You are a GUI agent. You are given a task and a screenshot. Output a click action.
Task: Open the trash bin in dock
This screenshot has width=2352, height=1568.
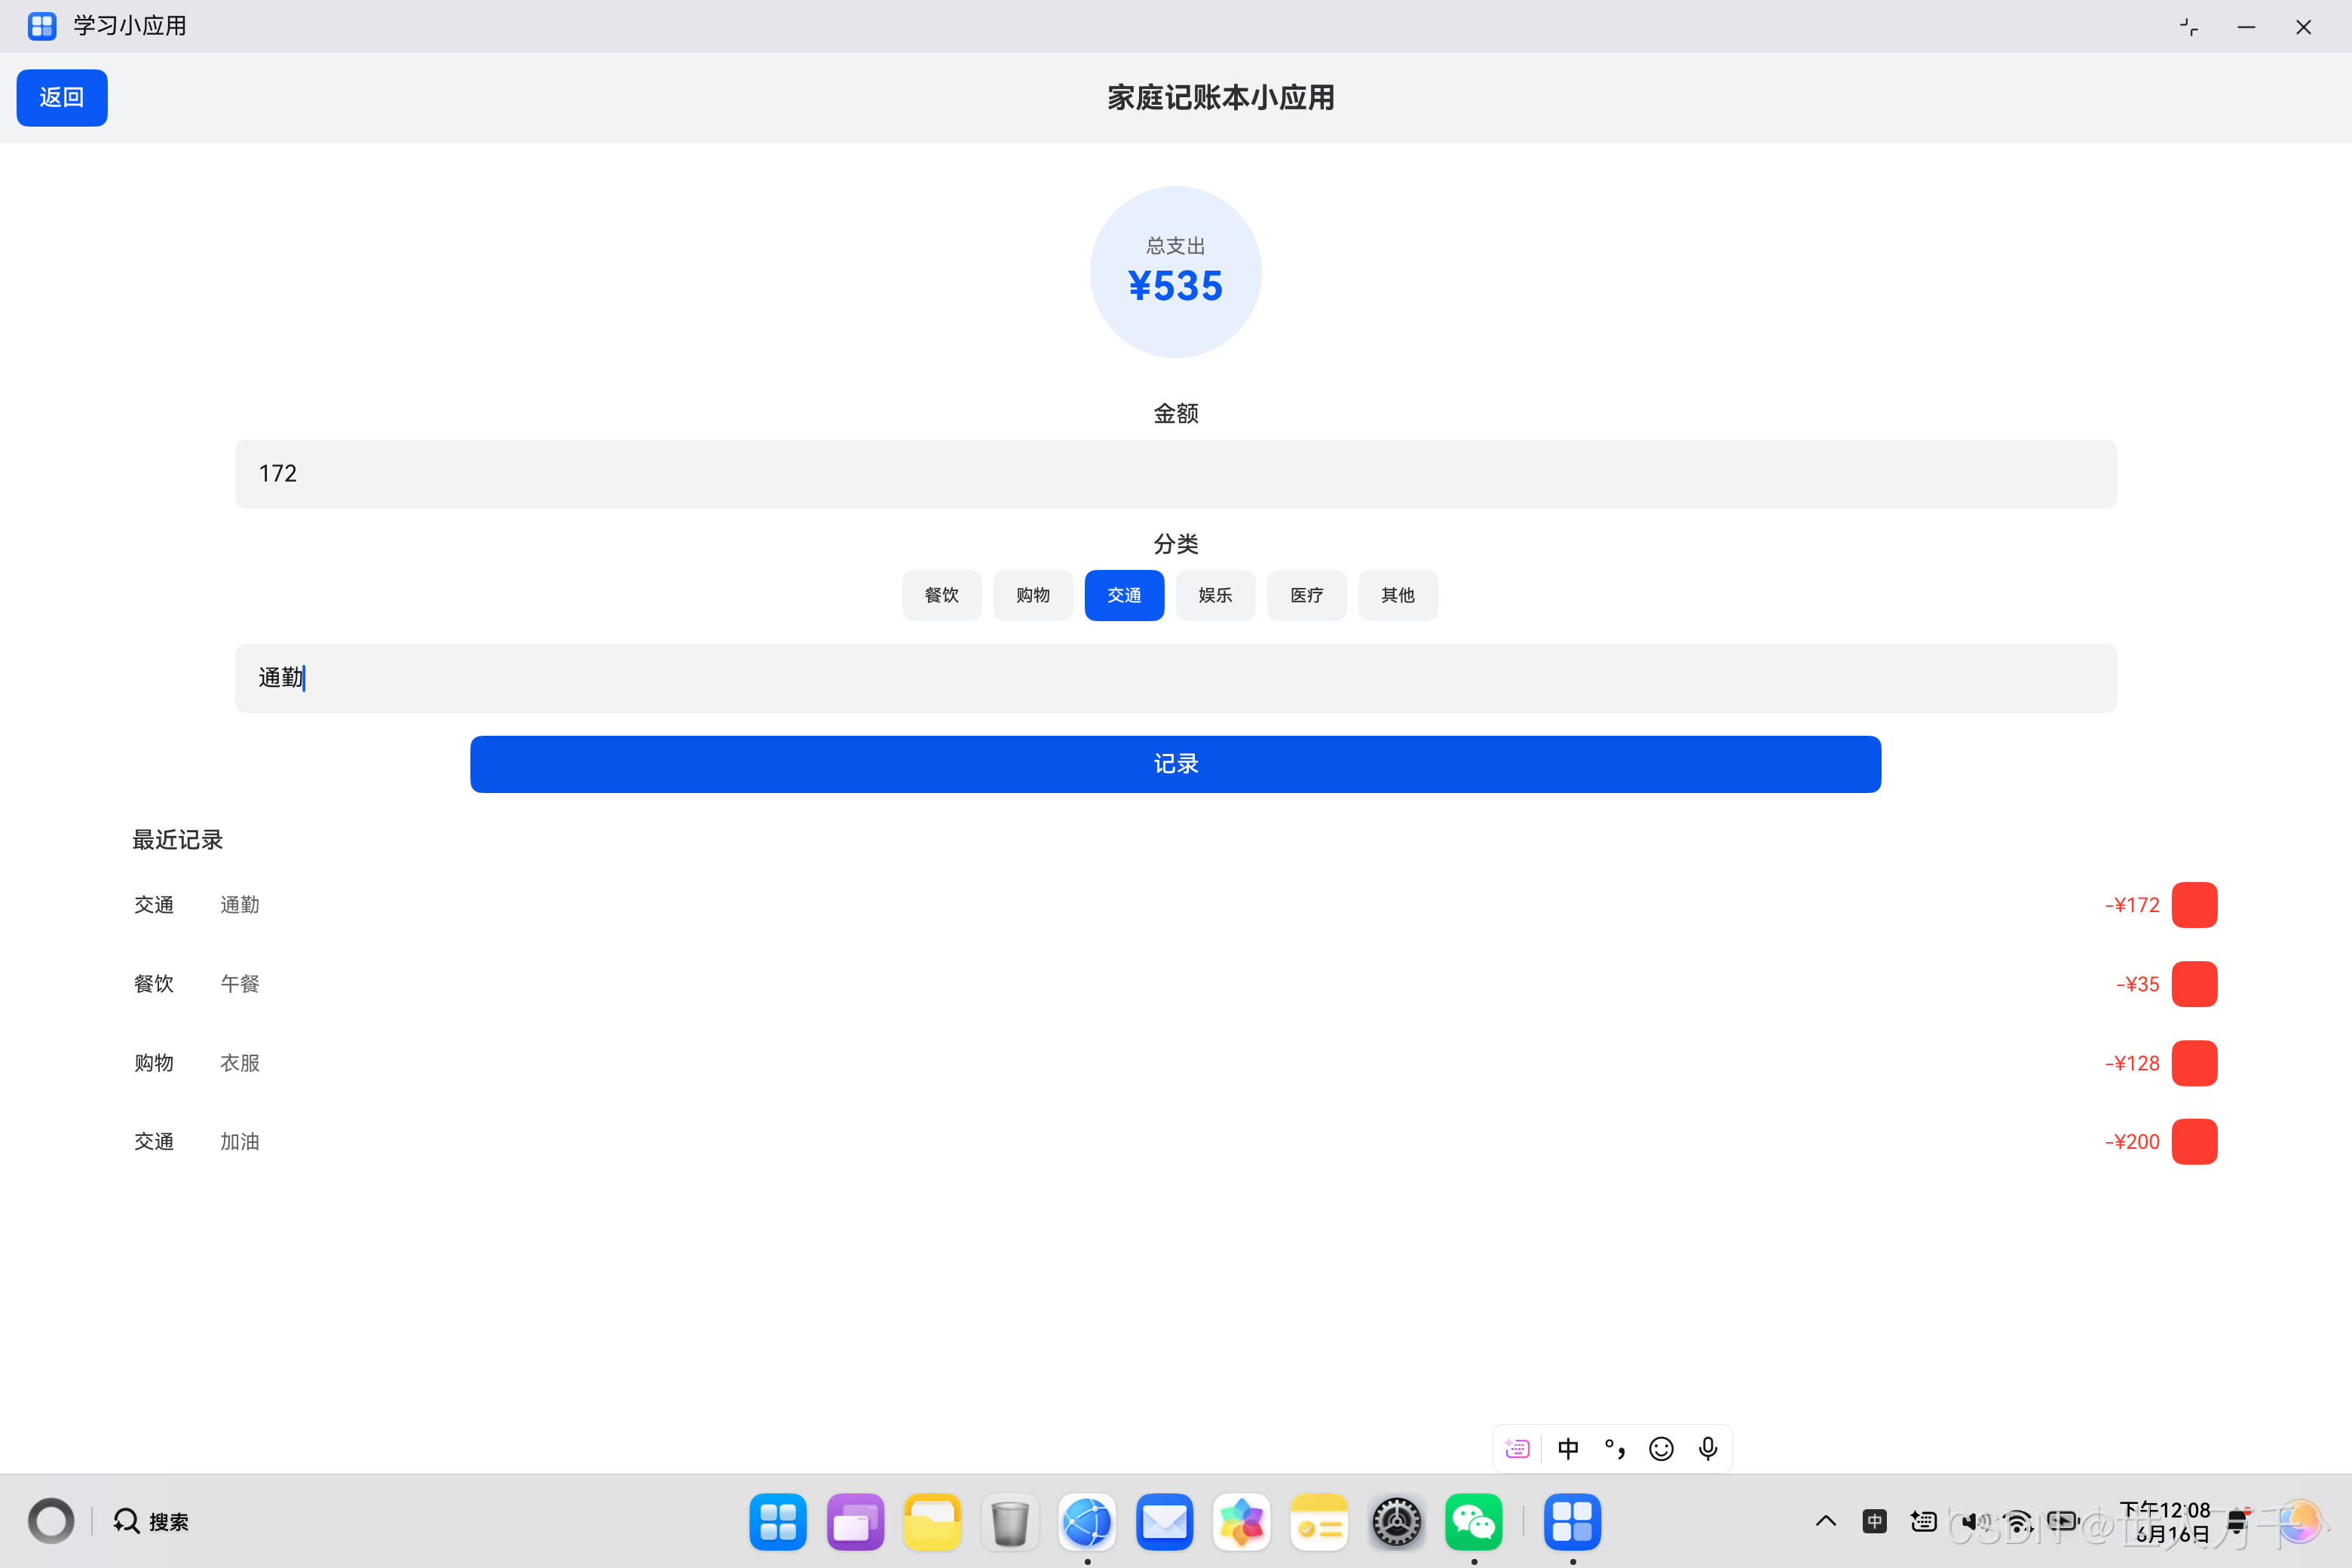pos(1010,1522)
